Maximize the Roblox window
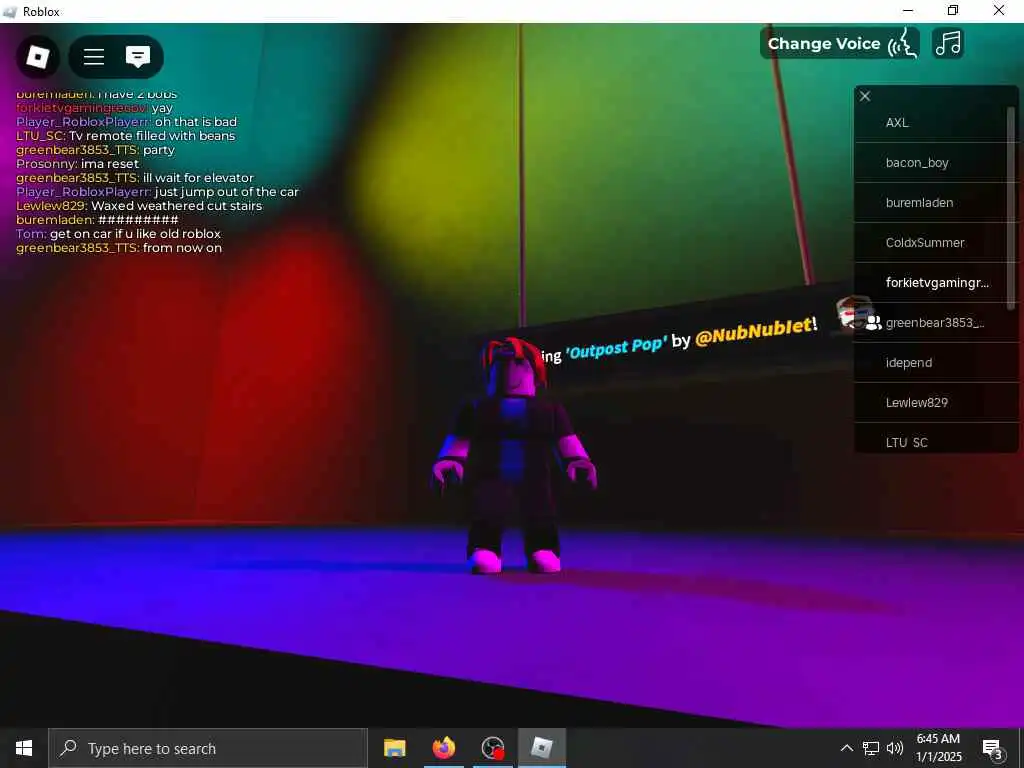1024x768 pixels. coord(953,10)
